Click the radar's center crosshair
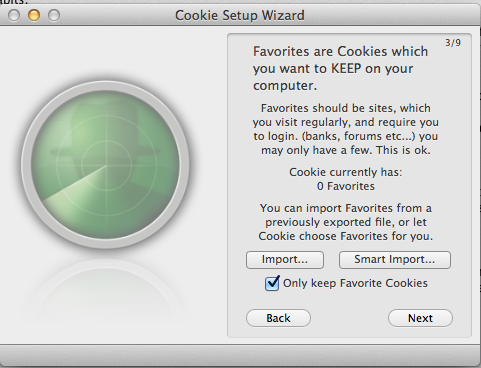Screen dimensions: 481x368 tap(107, 165)
